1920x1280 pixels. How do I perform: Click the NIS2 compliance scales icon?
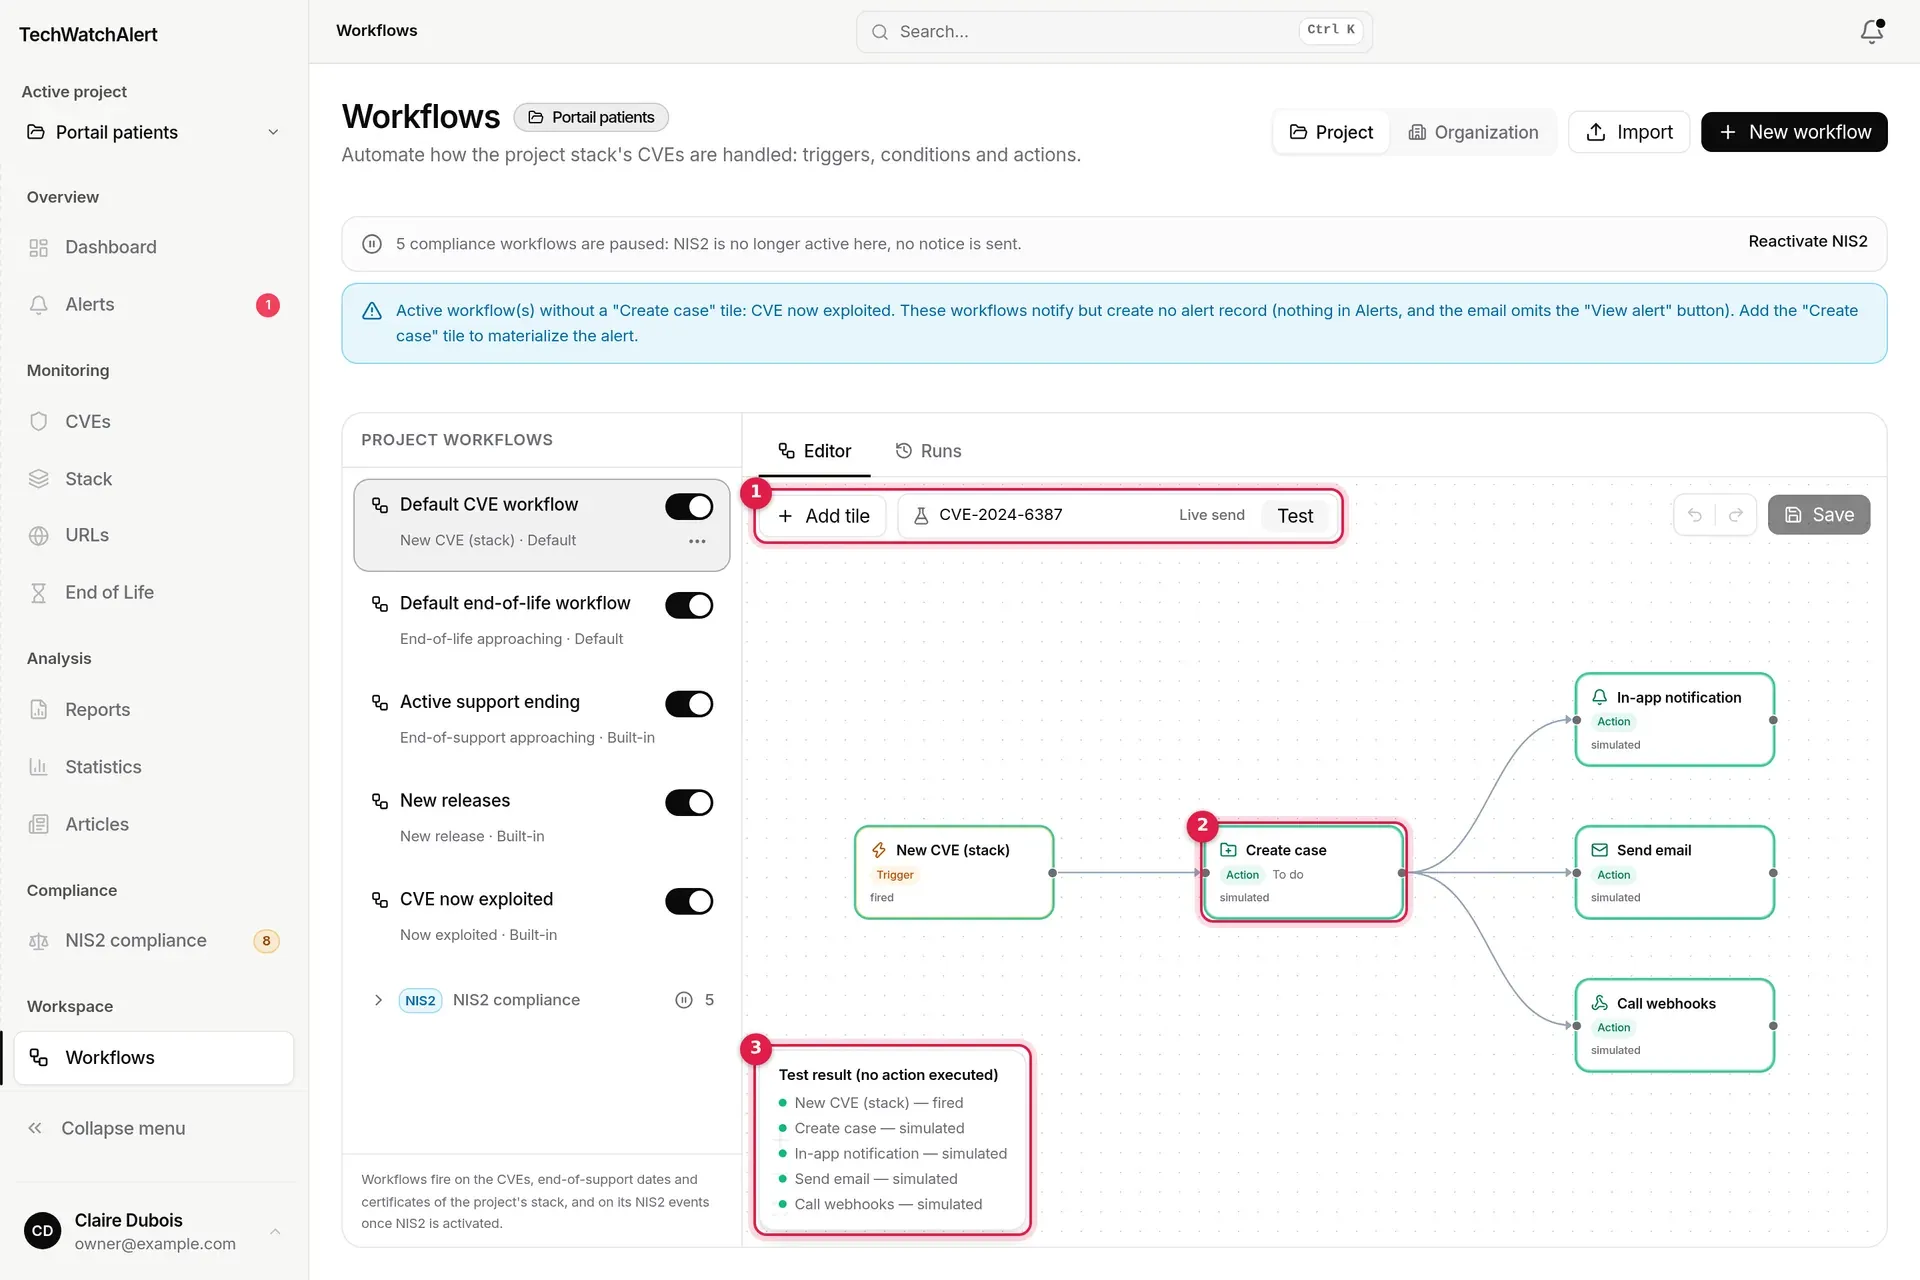pyautogui.click(x=39, y=941)
